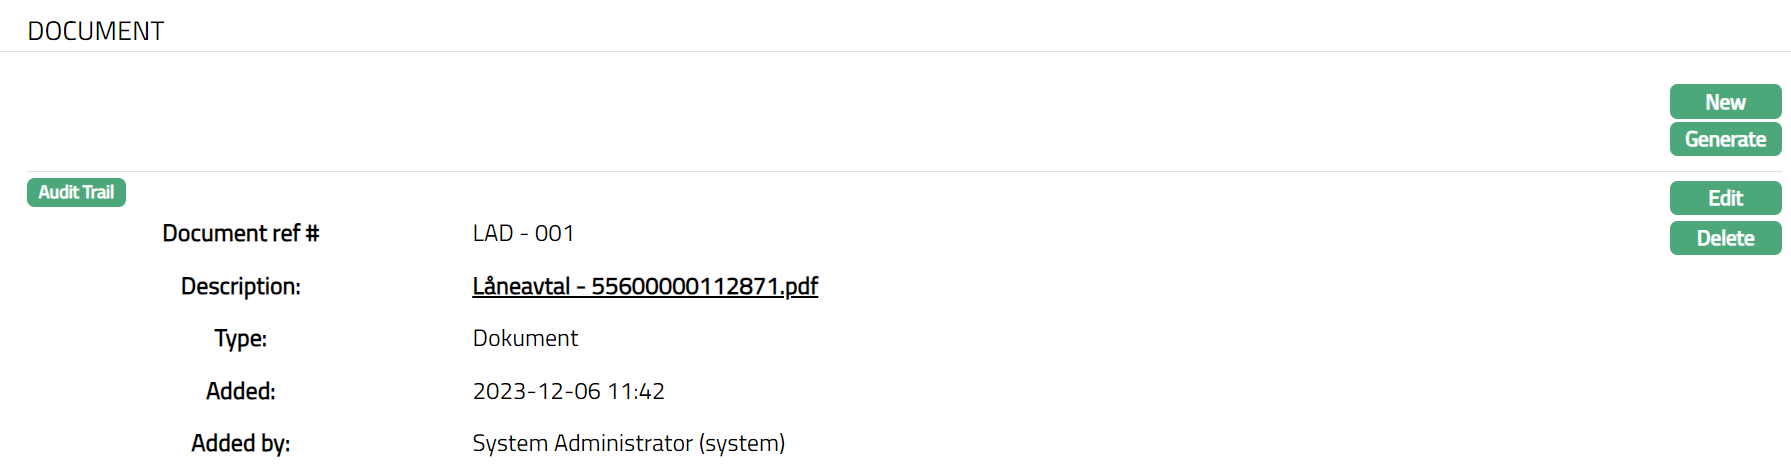The width and height of the screenshot is (1791, 472).
Task: Click the '.pdf' extension of the file link
Action: 800,286
